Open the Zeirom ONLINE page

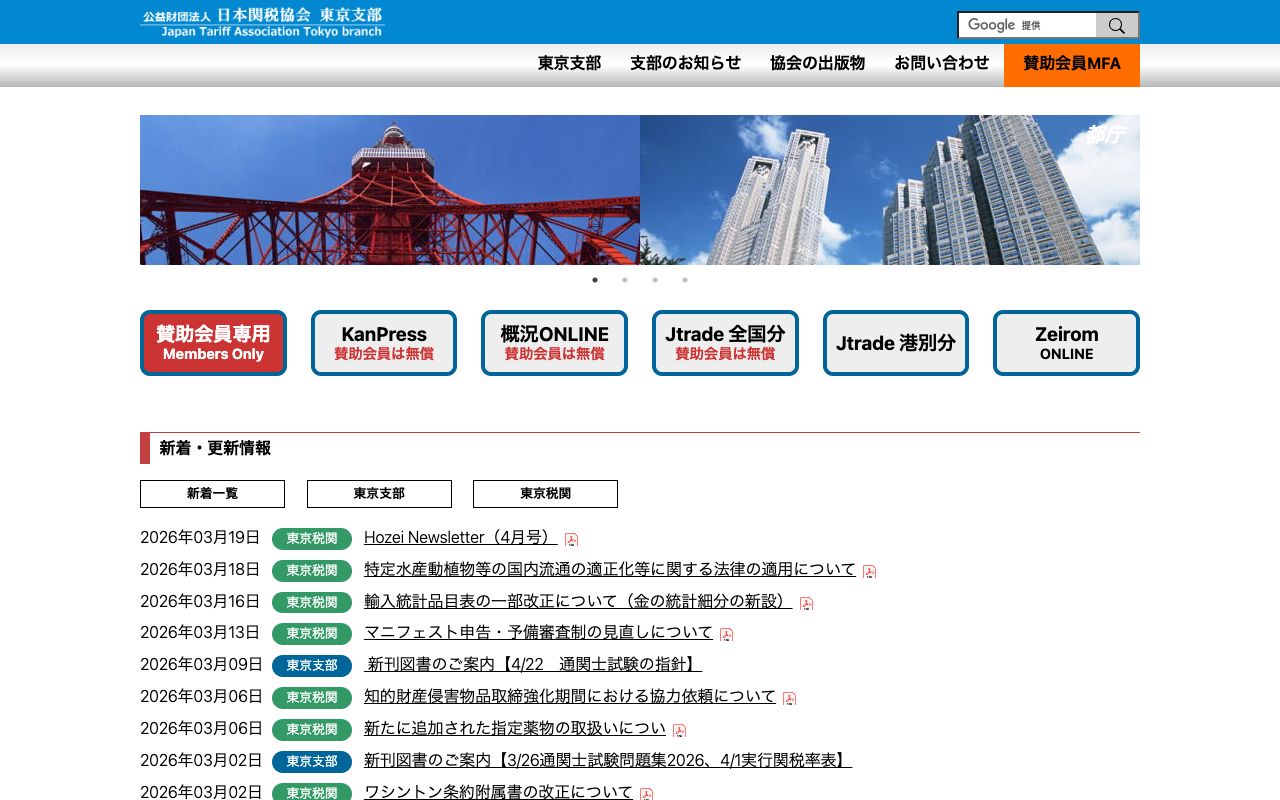point(1066,342)
